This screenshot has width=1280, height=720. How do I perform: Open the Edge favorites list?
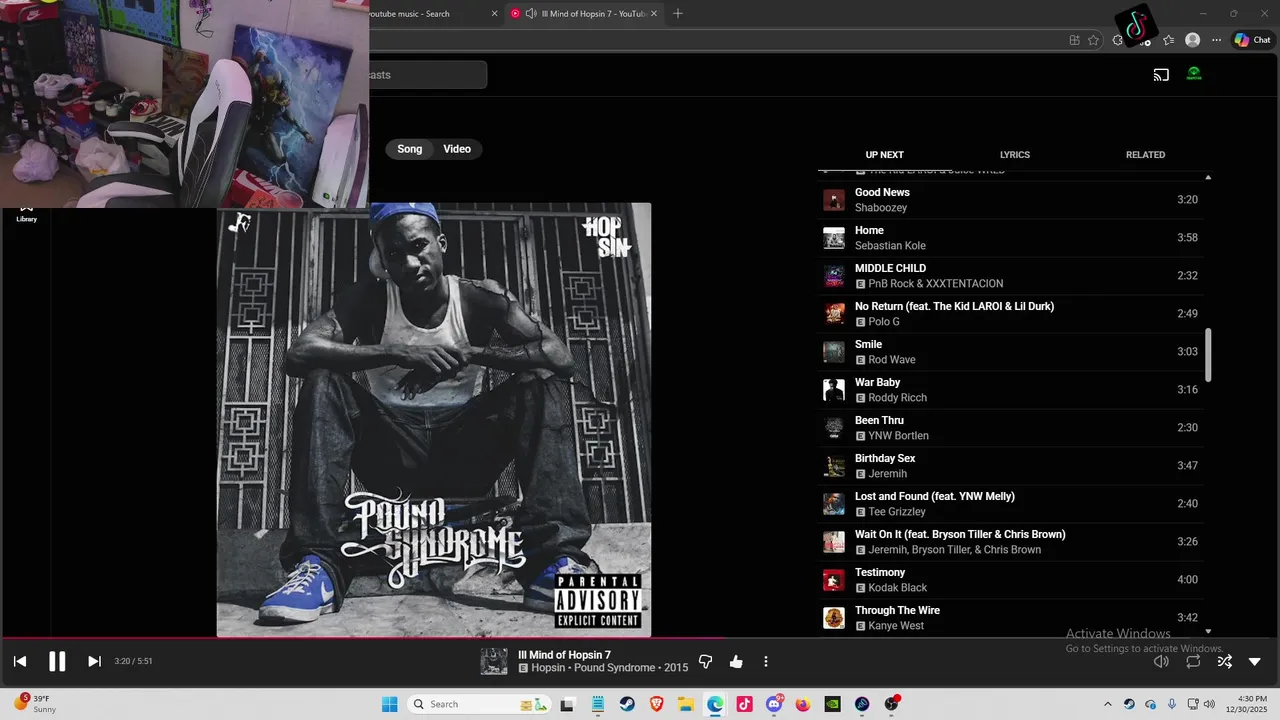[1168, 40]
